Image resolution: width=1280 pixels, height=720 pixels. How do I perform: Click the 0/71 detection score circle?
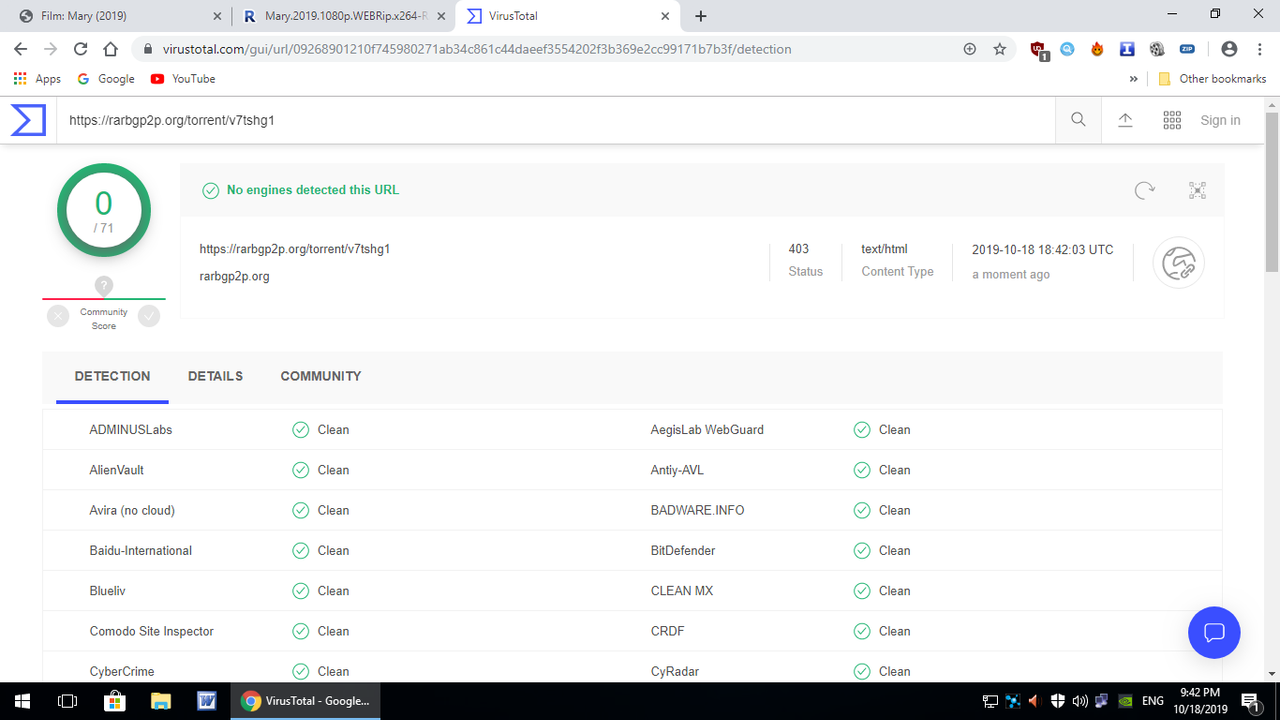click(104, 211)
